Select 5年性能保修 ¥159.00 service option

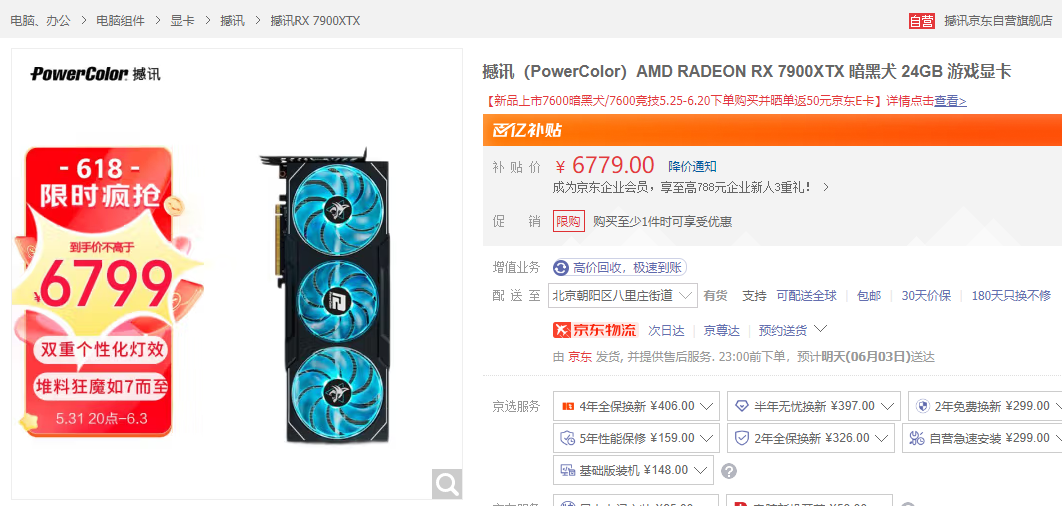point(636,438)
